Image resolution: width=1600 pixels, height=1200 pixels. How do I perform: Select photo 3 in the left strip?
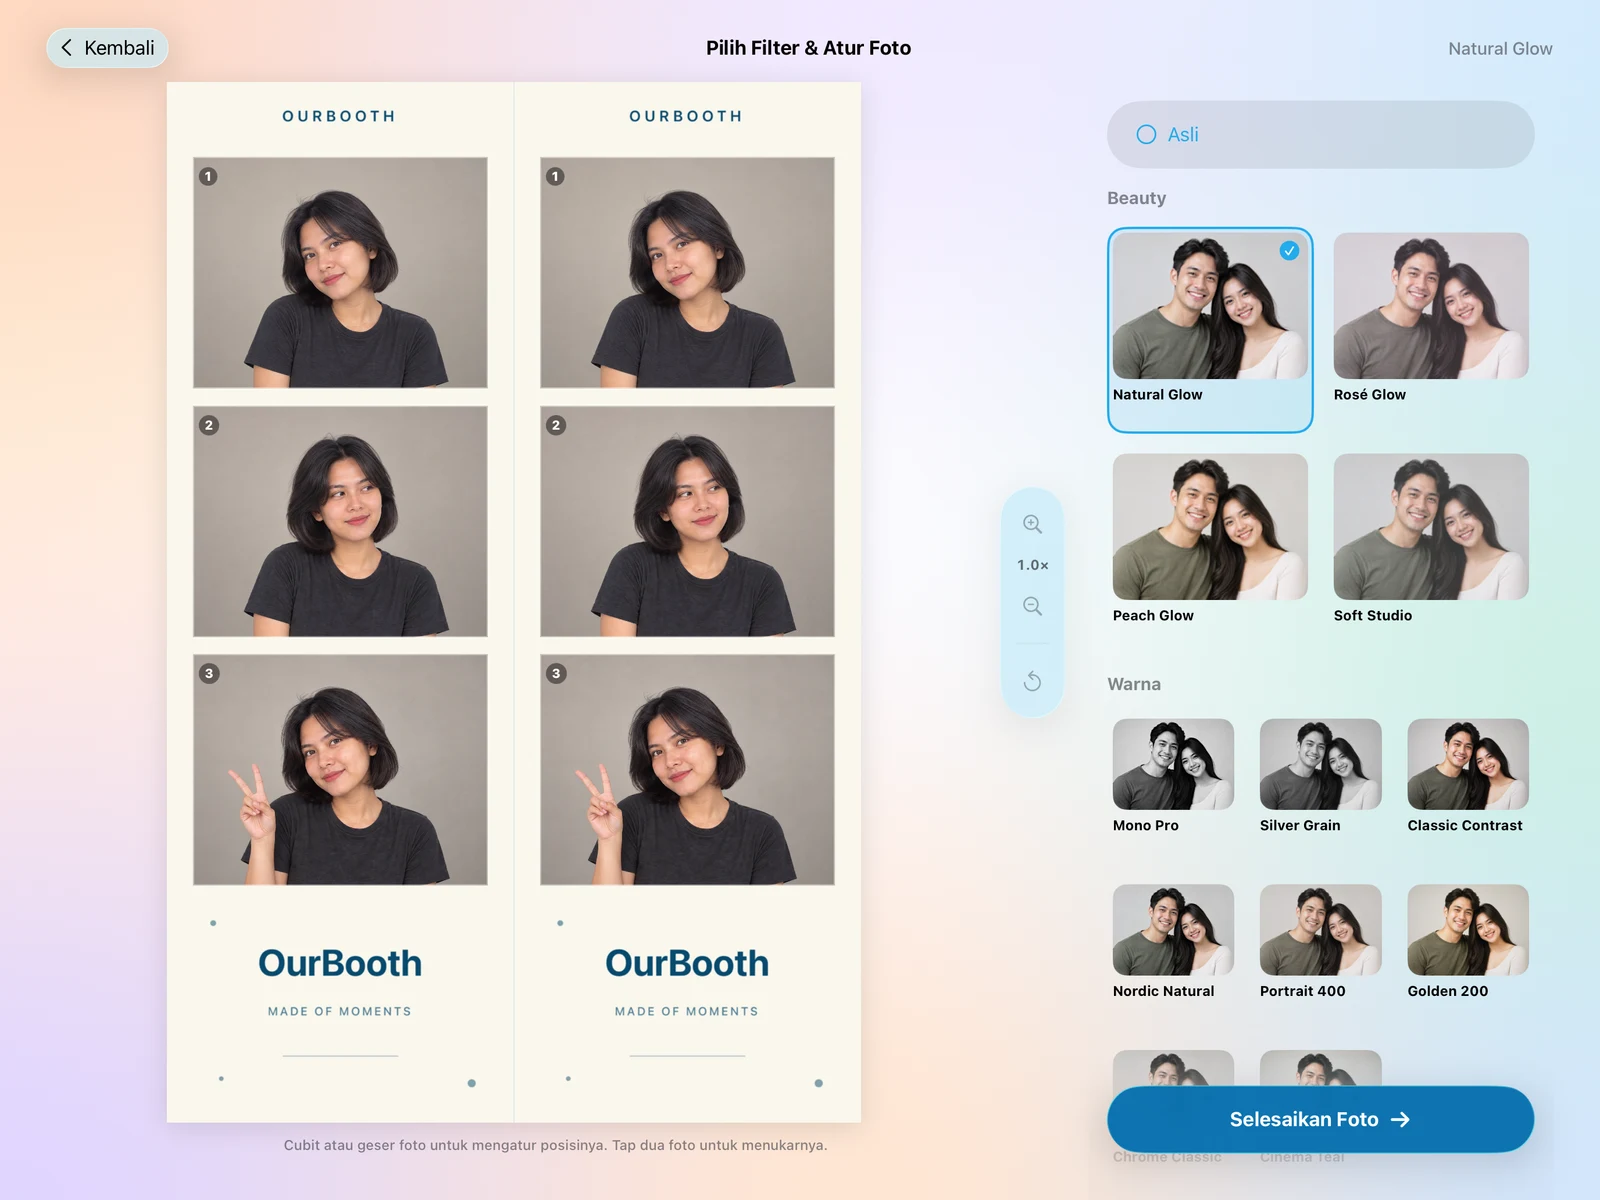(340, 770)
